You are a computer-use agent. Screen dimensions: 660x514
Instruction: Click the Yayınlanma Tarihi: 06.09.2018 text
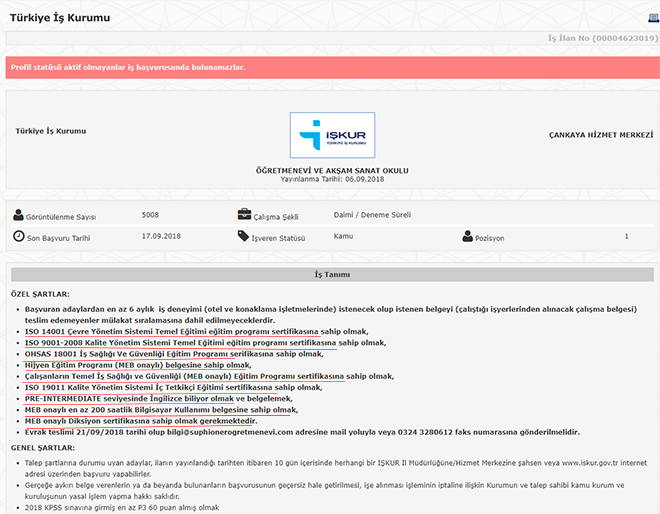click(332, 179)
